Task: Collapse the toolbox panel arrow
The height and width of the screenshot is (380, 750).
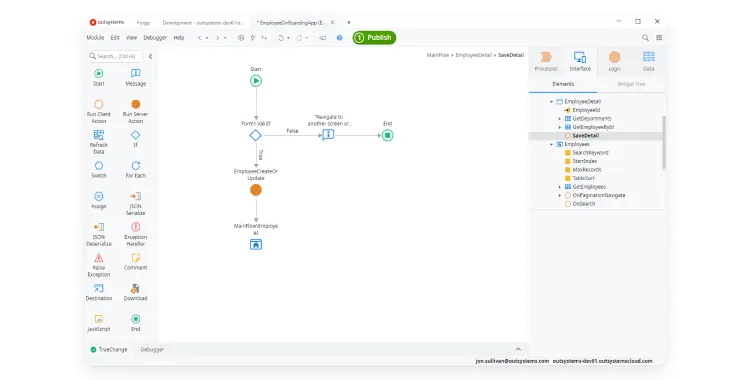Action: coord(150,56)
